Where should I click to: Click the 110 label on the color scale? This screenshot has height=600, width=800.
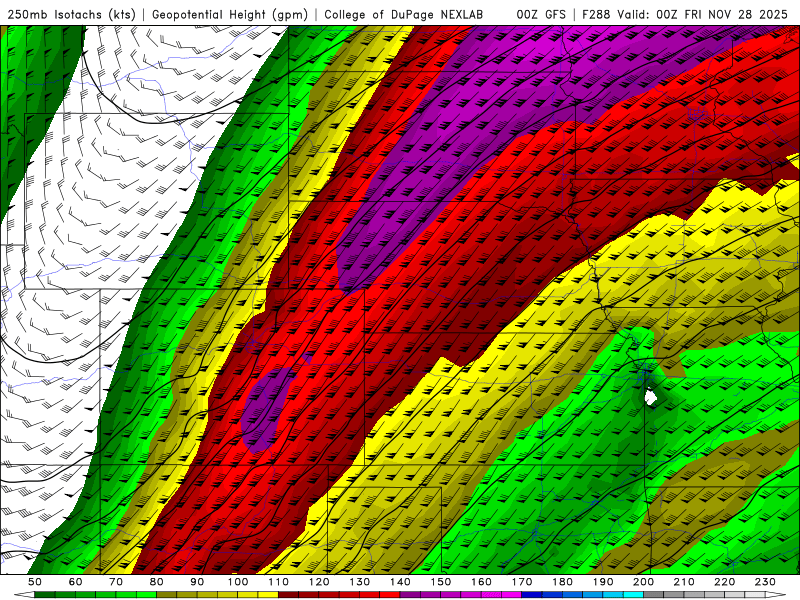click(x=279, y=582)
